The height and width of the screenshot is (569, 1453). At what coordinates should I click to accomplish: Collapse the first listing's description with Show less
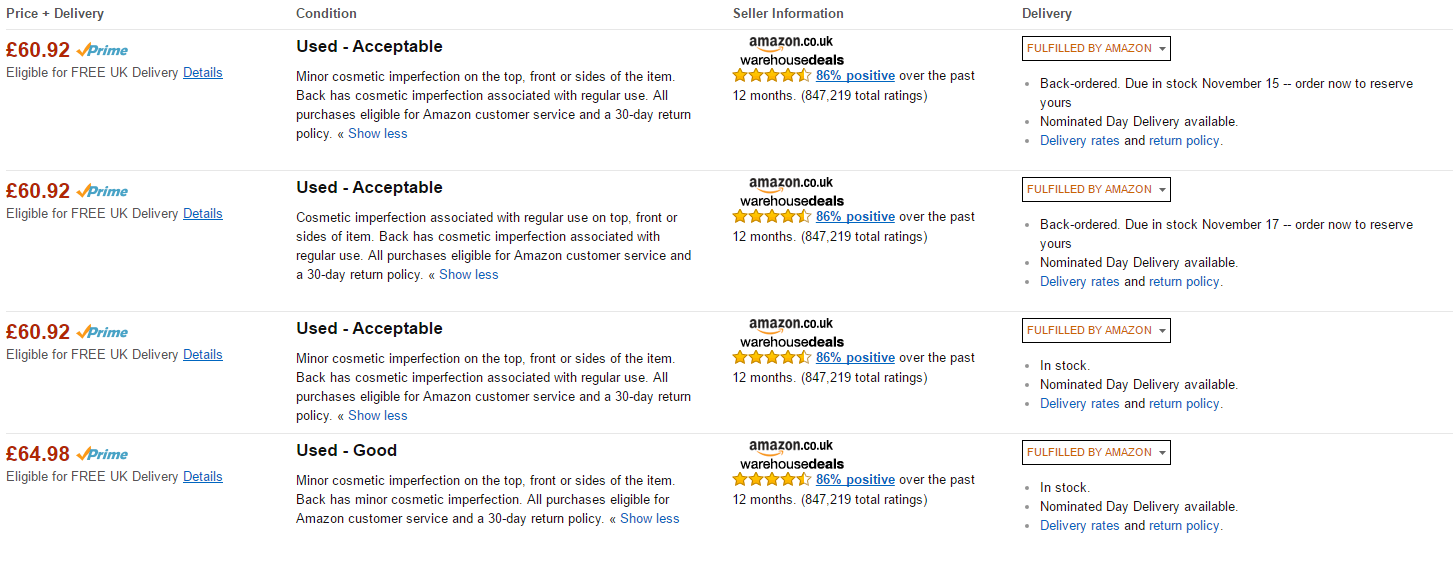pyautogui.click(x=377, y=134)
